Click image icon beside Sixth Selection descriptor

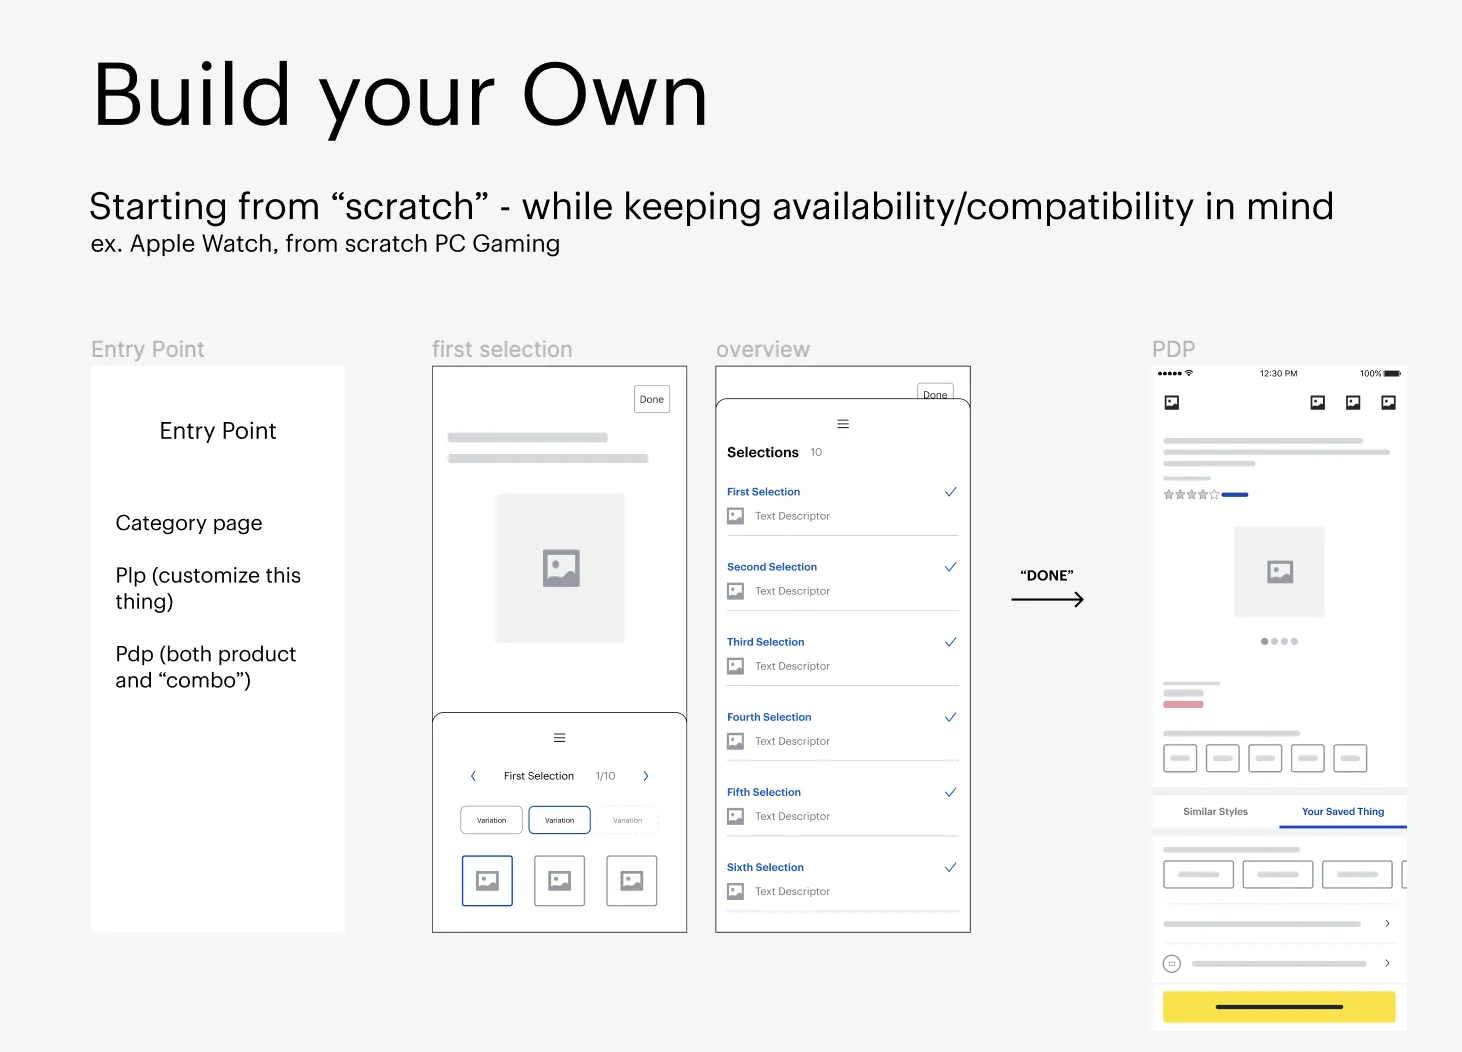click(736, 891)
